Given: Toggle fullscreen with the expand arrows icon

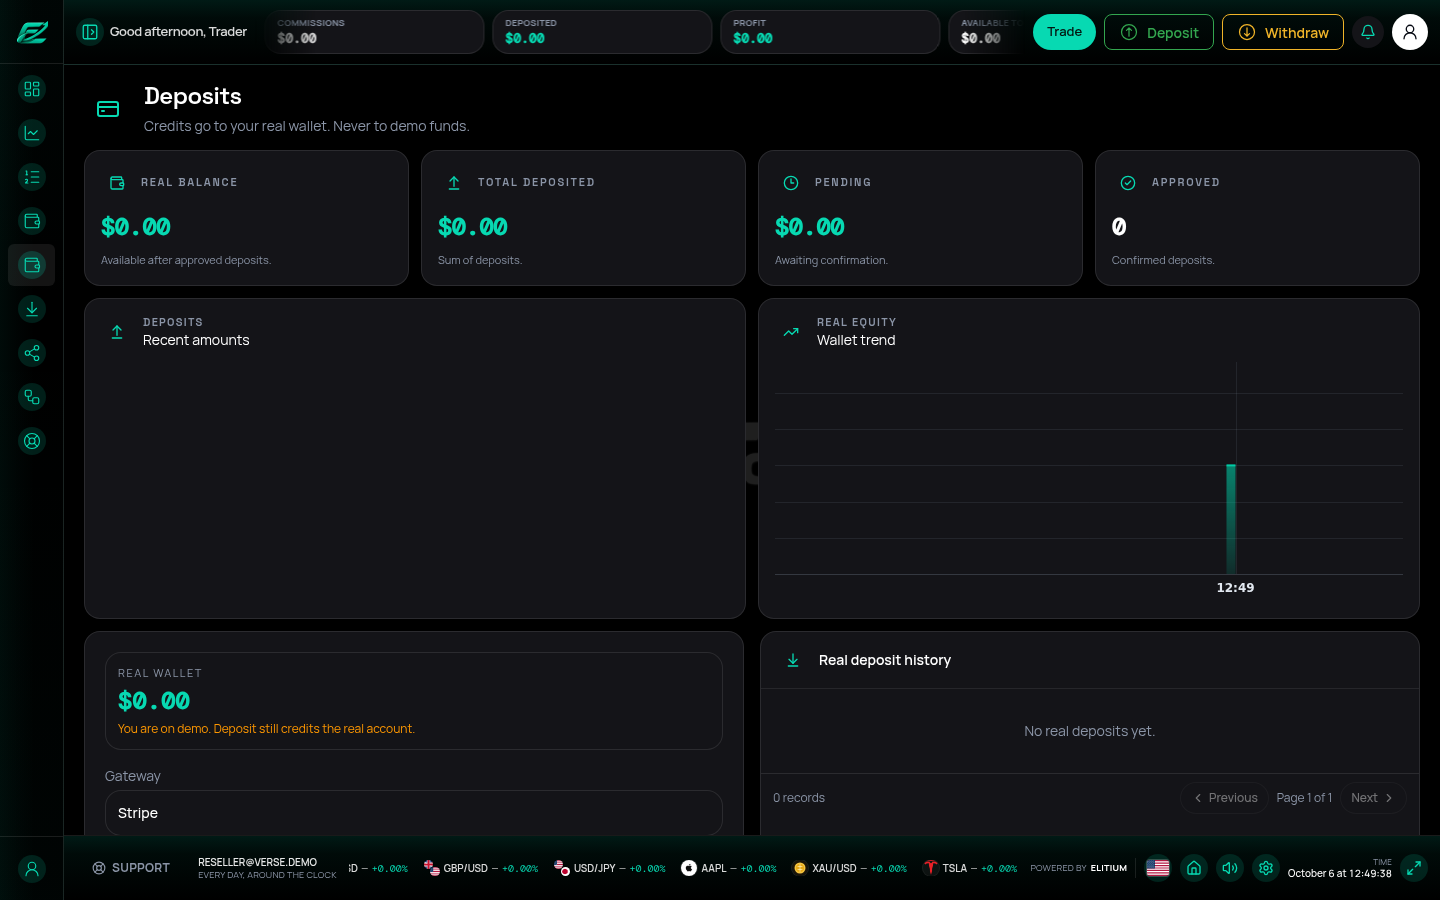Looking at the screenshot, I should click(1414, 868).
